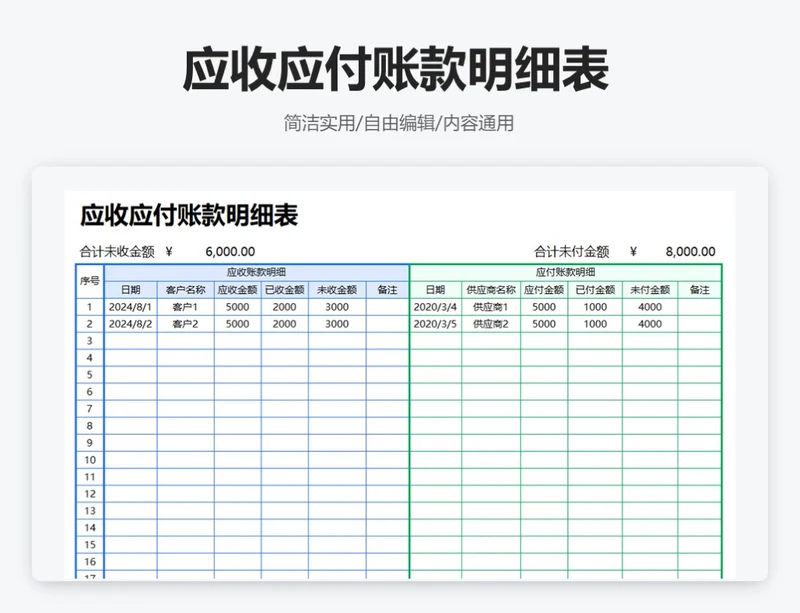
Task: Select 4000 in the 供应商1 row
Action: (x=650, y=307)
